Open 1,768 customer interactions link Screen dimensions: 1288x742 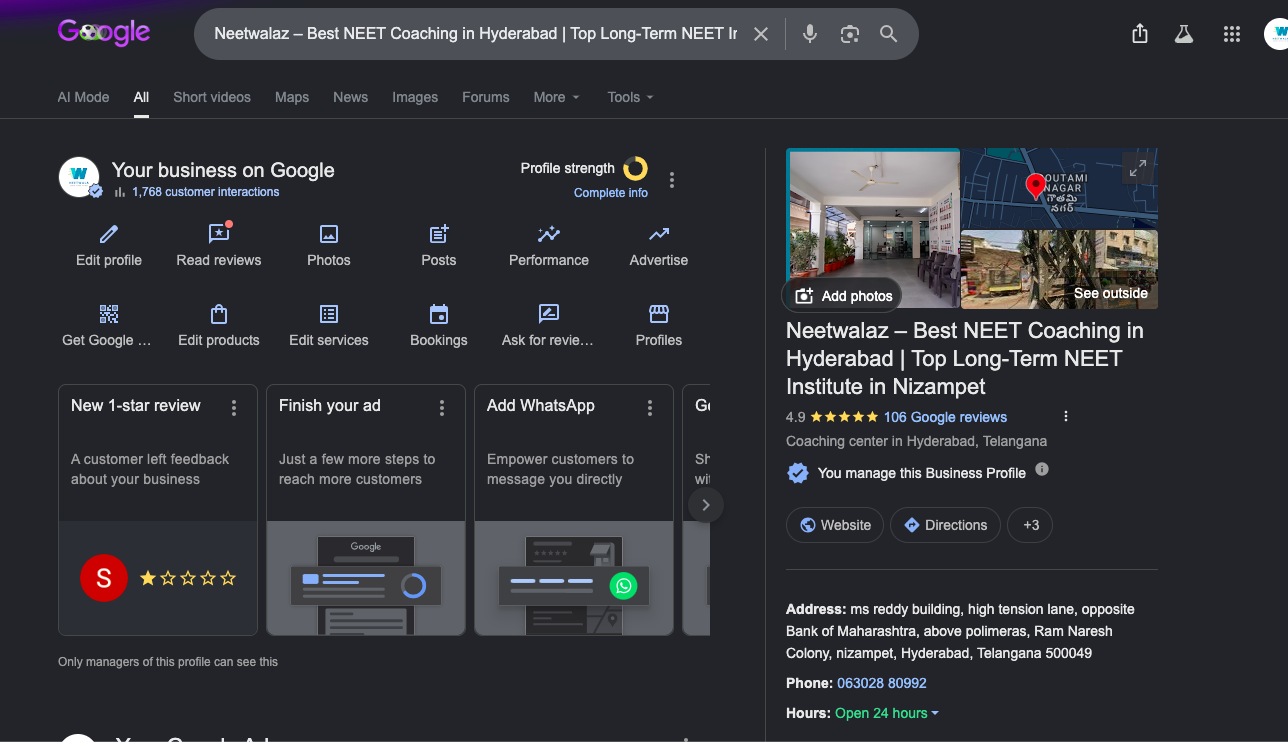pyautogui.click(x=205, y=192)
